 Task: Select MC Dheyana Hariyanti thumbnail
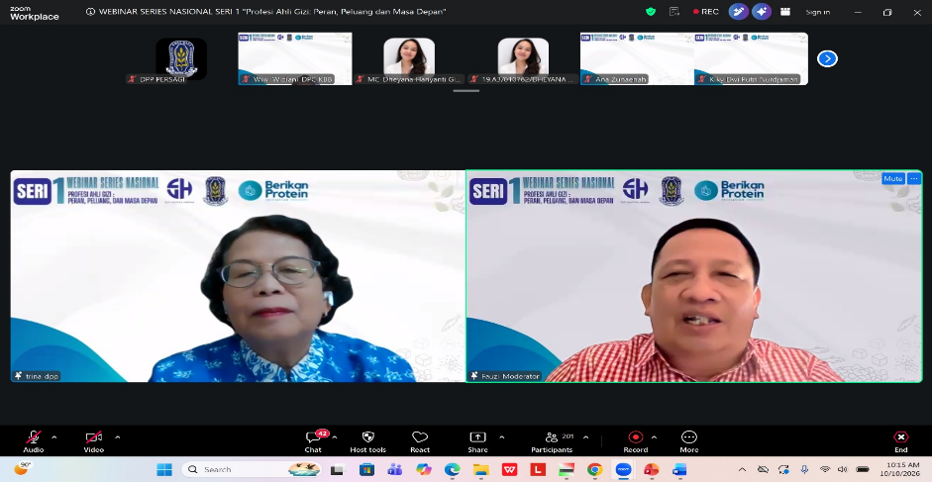[409, 59]
